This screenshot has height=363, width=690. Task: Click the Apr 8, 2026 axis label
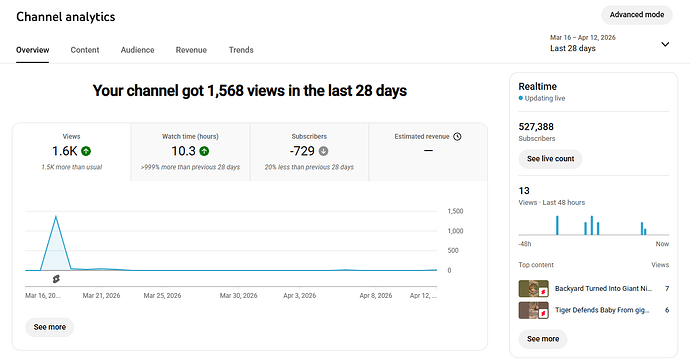tap(376, 296)
